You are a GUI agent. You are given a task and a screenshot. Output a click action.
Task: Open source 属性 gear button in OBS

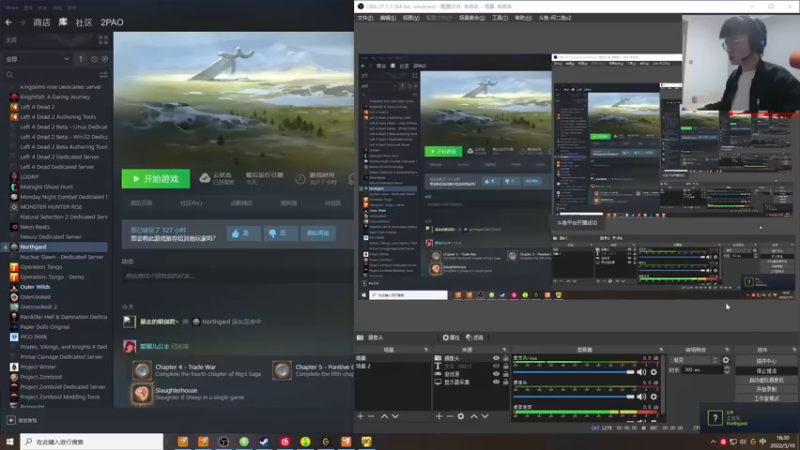pos(451,338)
